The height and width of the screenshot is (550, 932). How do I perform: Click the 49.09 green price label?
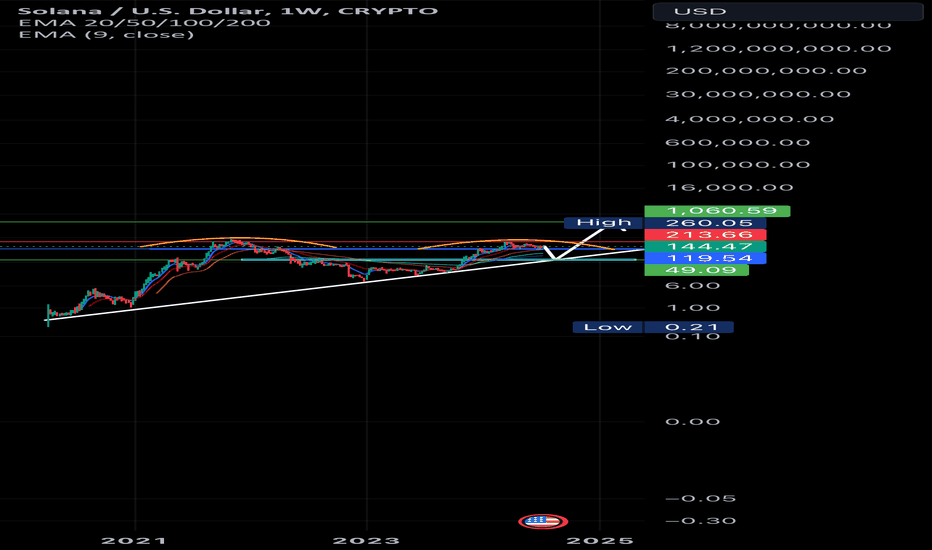coord(697,270)
